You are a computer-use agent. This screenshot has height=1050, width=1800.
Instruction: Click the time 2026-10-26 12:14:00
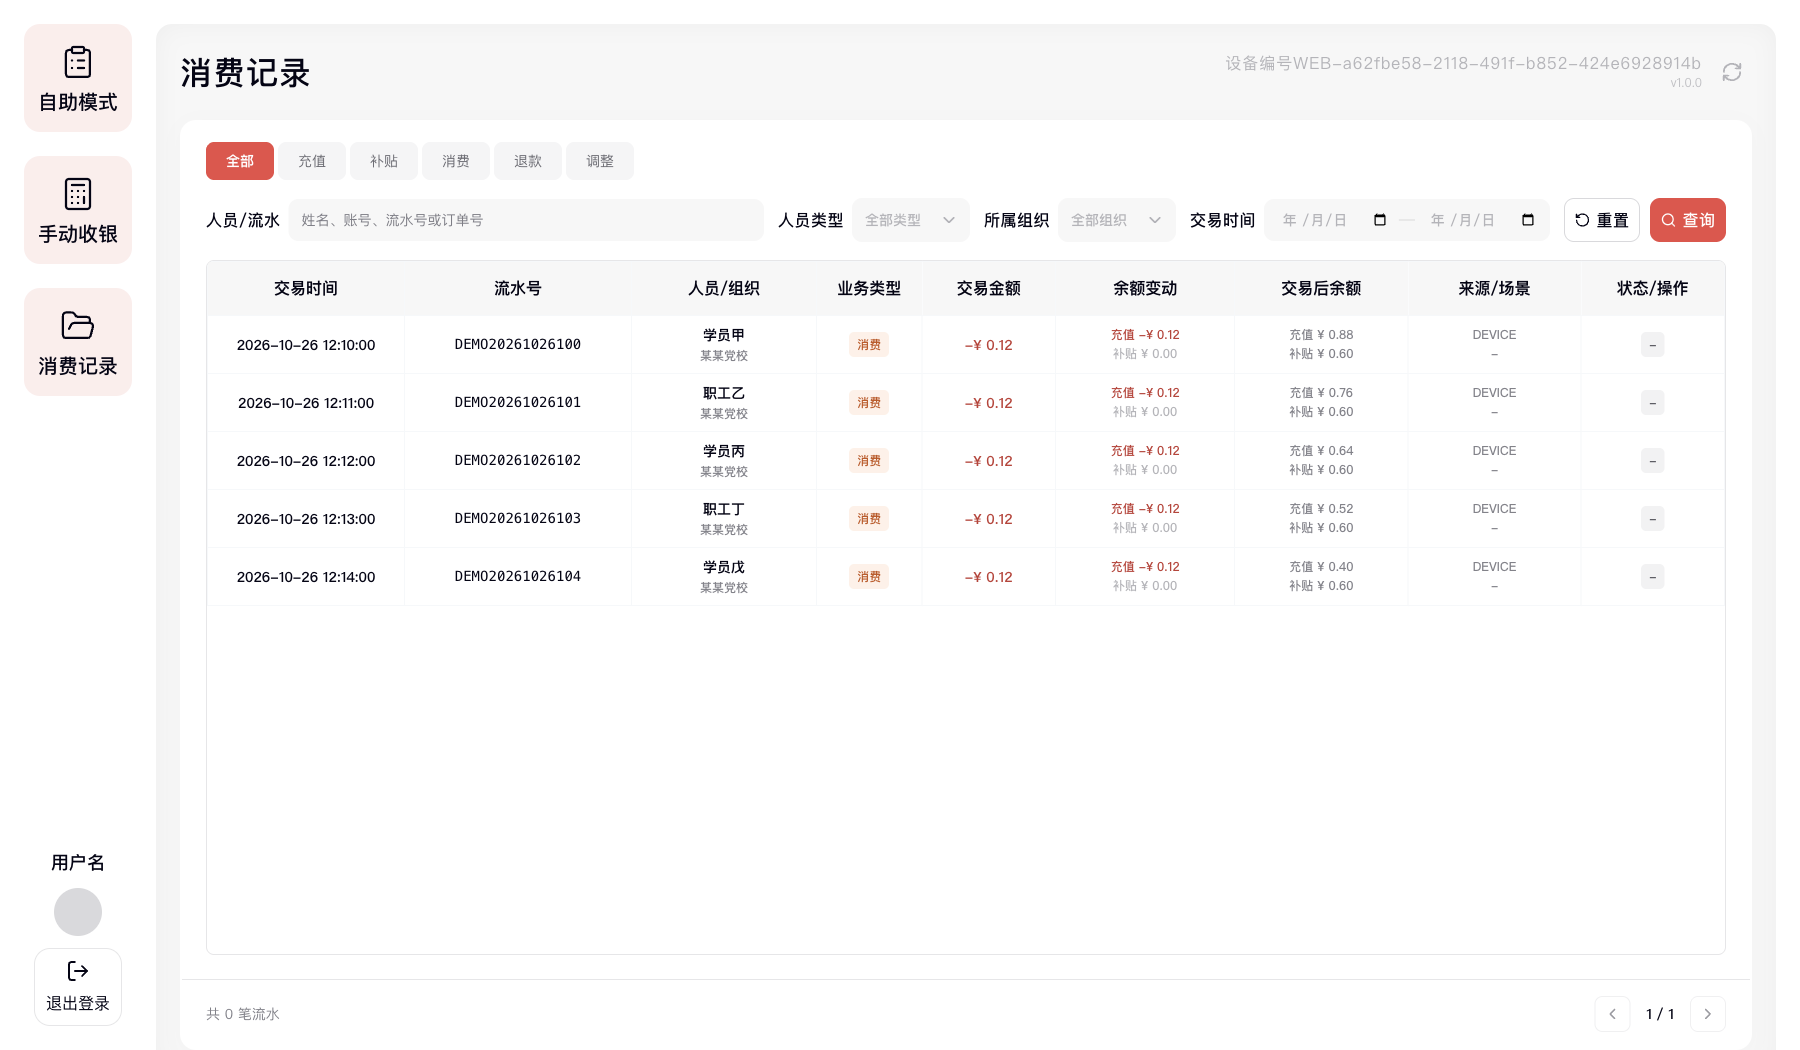pyautogui.click(x=306, y=577)
